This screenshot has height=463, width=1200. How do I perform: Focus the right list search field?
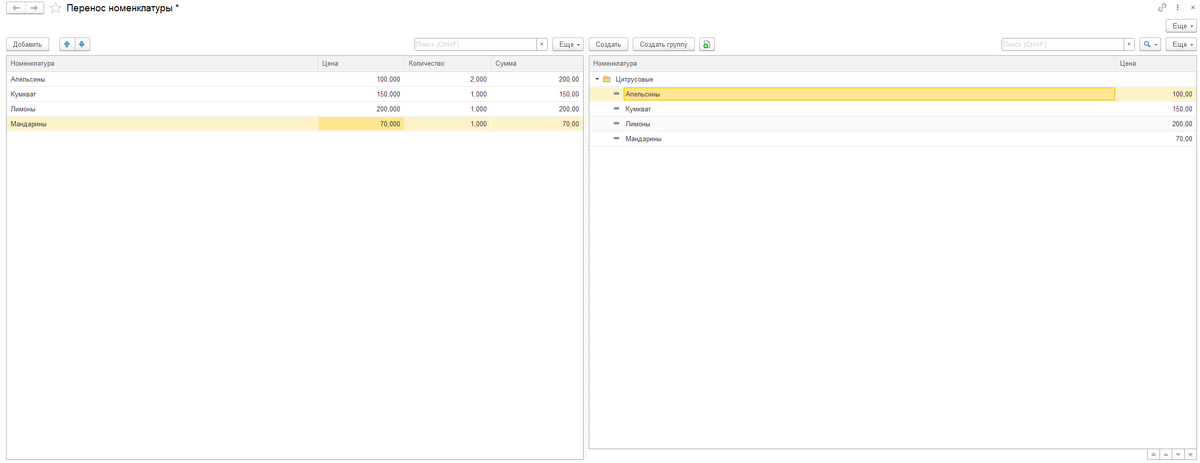(1063, 44)
